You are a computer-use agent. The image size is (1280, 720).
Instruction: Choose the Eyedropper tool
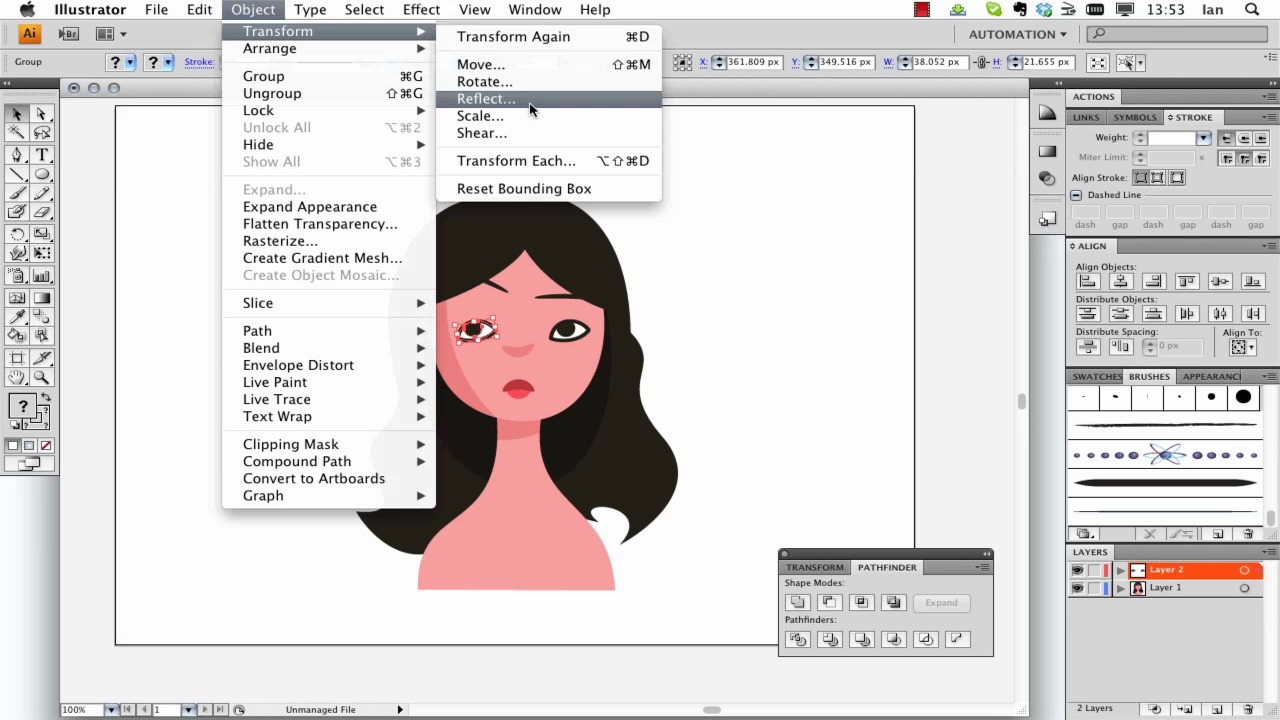point(17,316)
